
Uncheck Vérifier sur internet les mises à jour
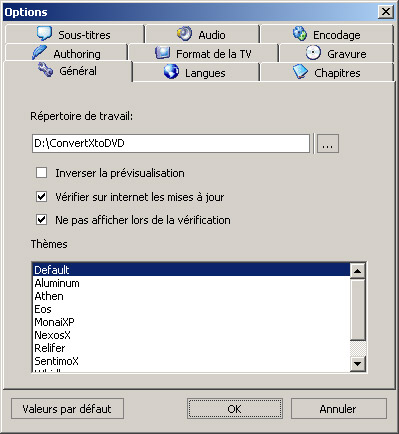point(41,197)
